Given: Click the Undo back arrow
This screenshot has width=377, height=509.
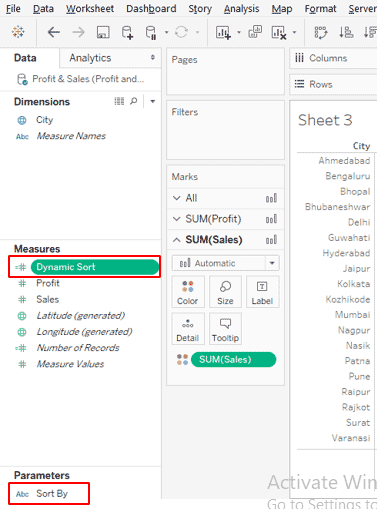Looking at the screenshot, I should click(x=54, y=32).
